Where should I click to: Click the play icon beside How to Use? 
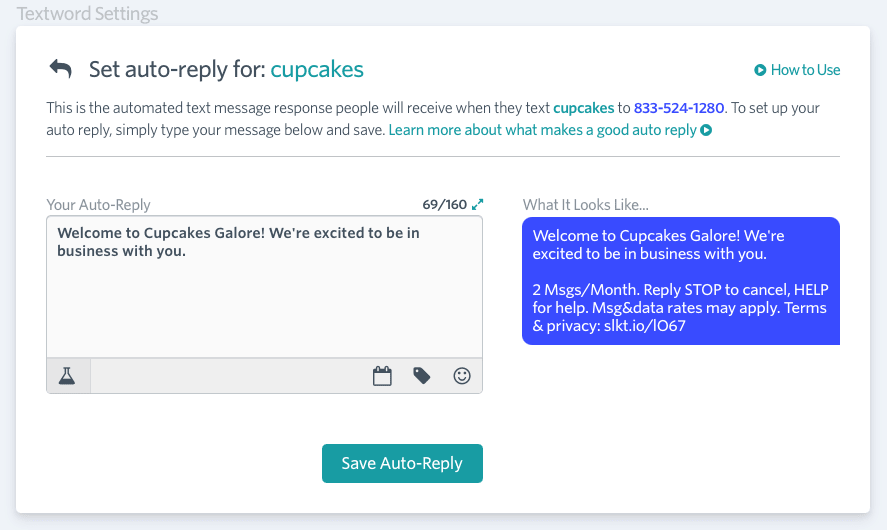760,70
